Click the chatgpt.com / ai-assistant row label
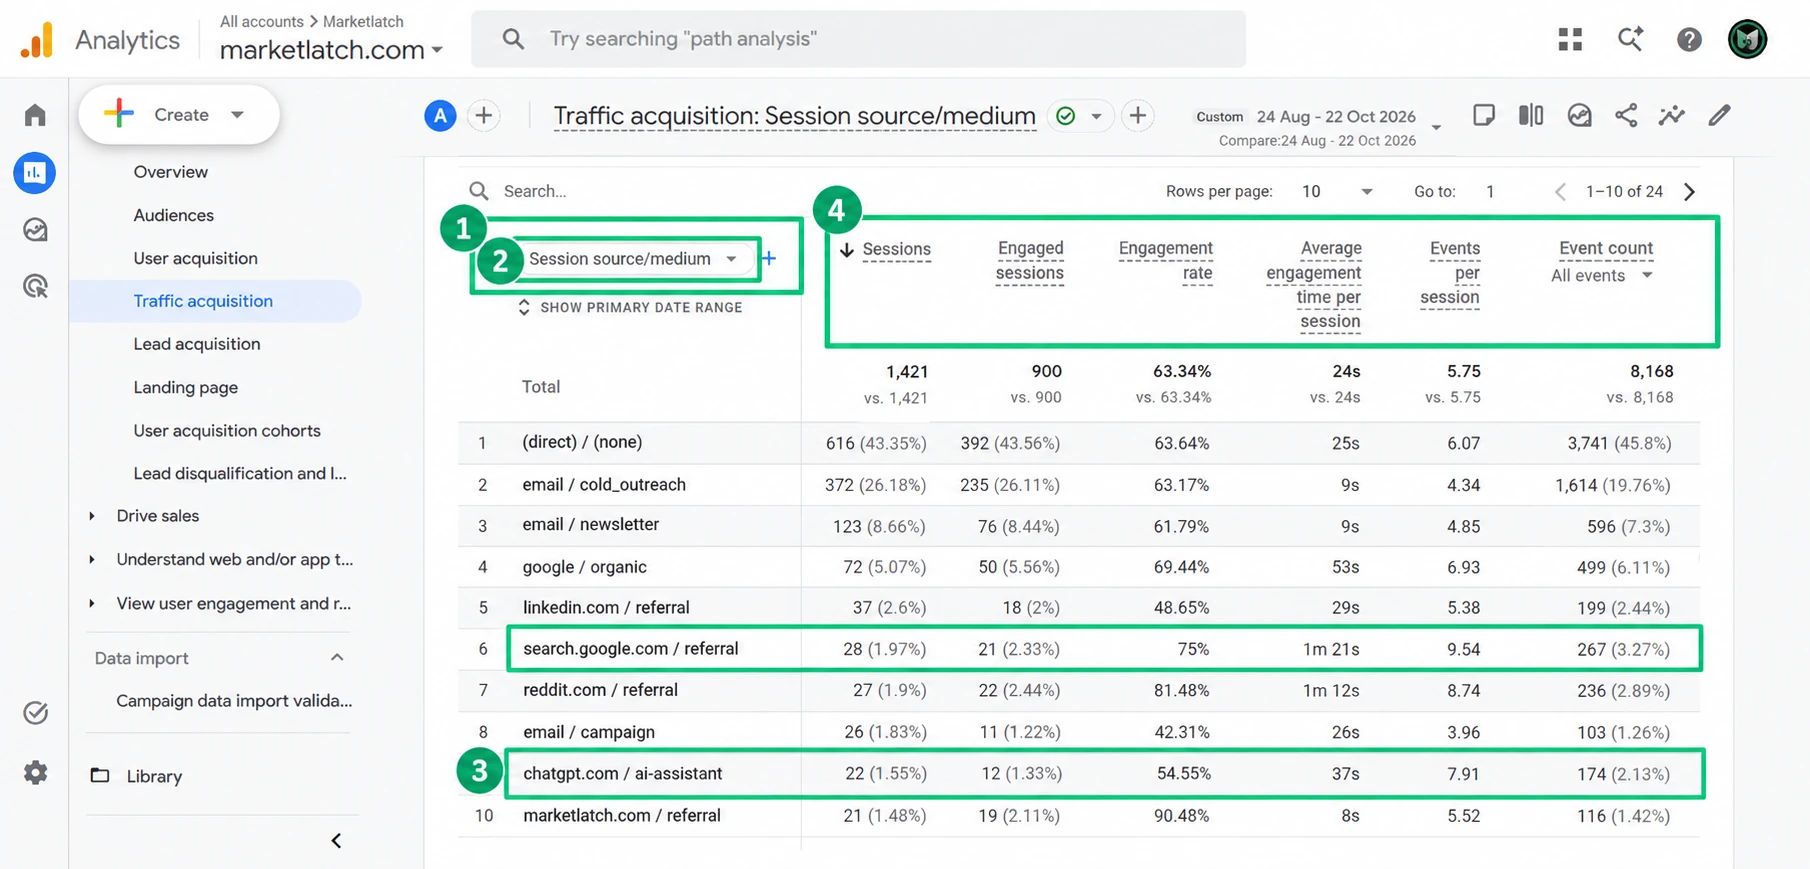The image size is (1810, 869). pos(622,773)
